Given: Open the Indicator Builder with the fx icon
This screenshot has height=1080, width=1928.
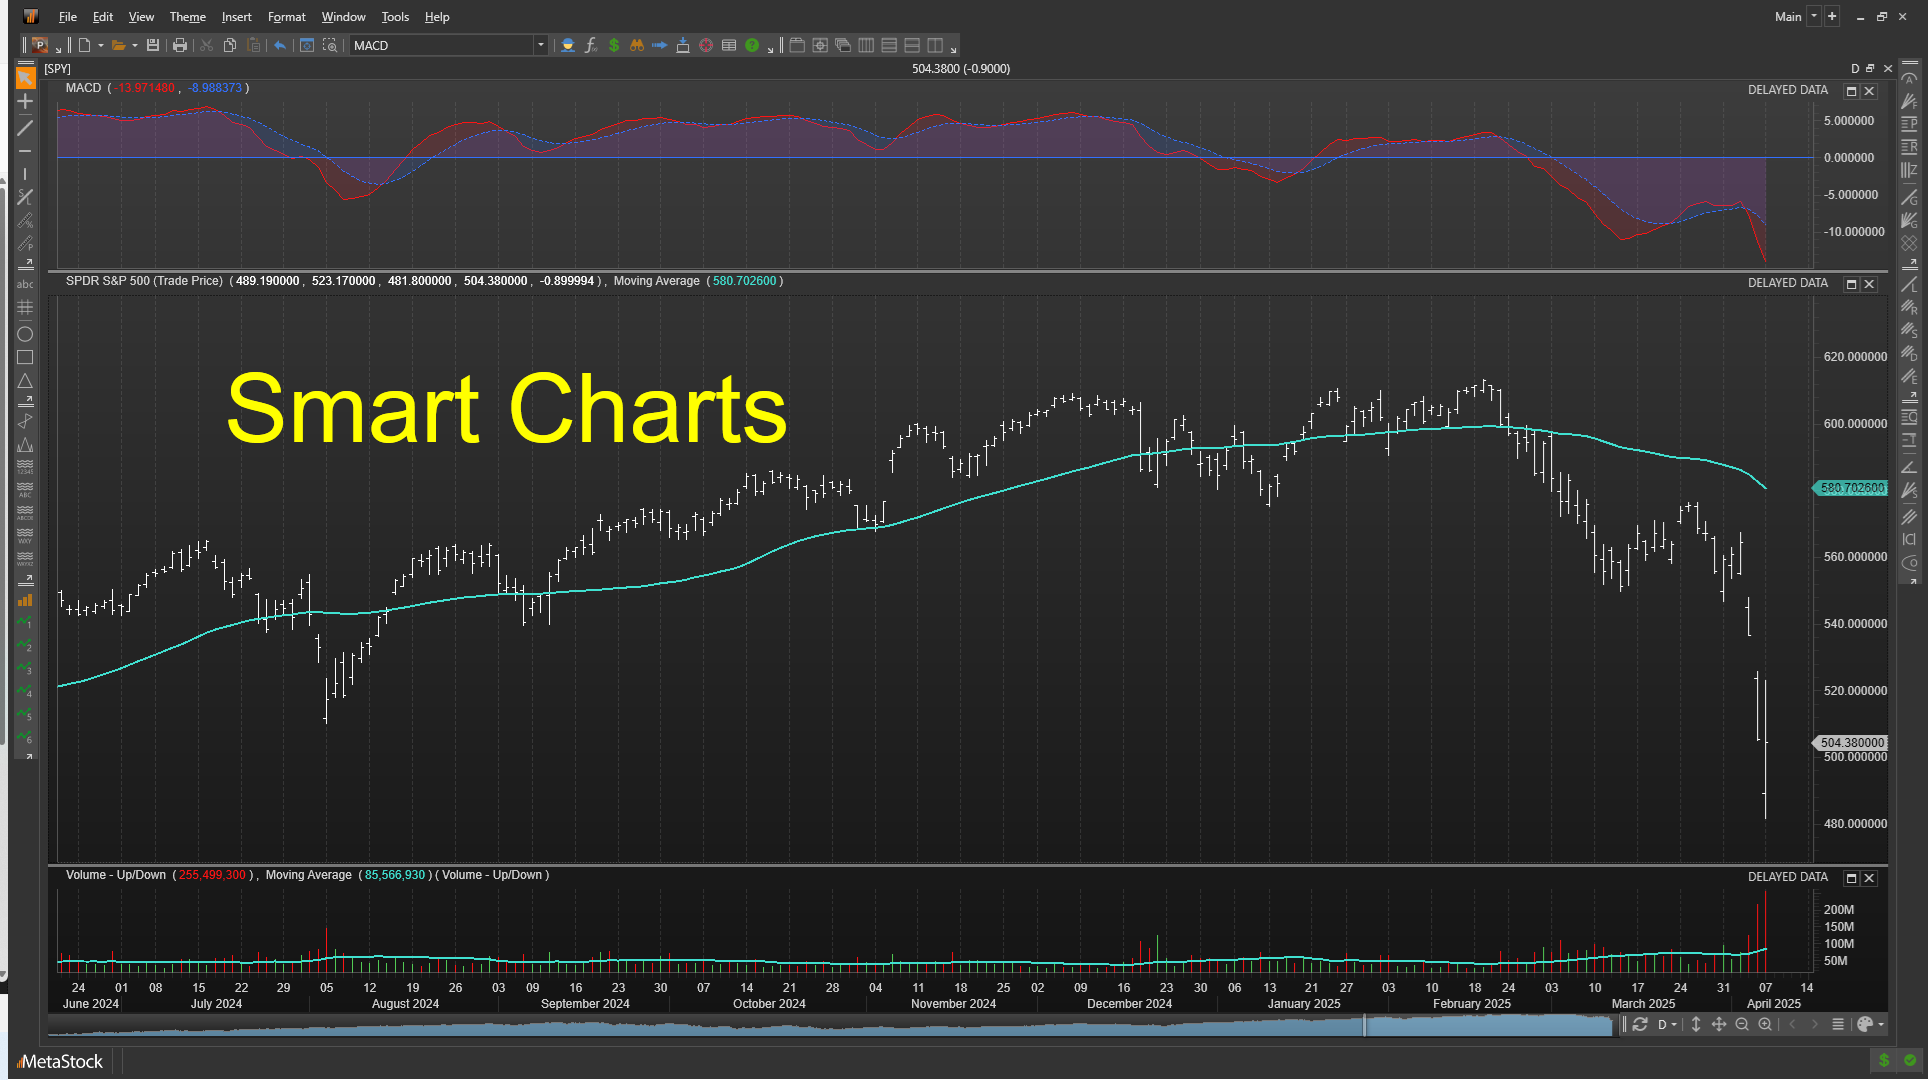Looking at the screenshot, I should tap(590, 45).
